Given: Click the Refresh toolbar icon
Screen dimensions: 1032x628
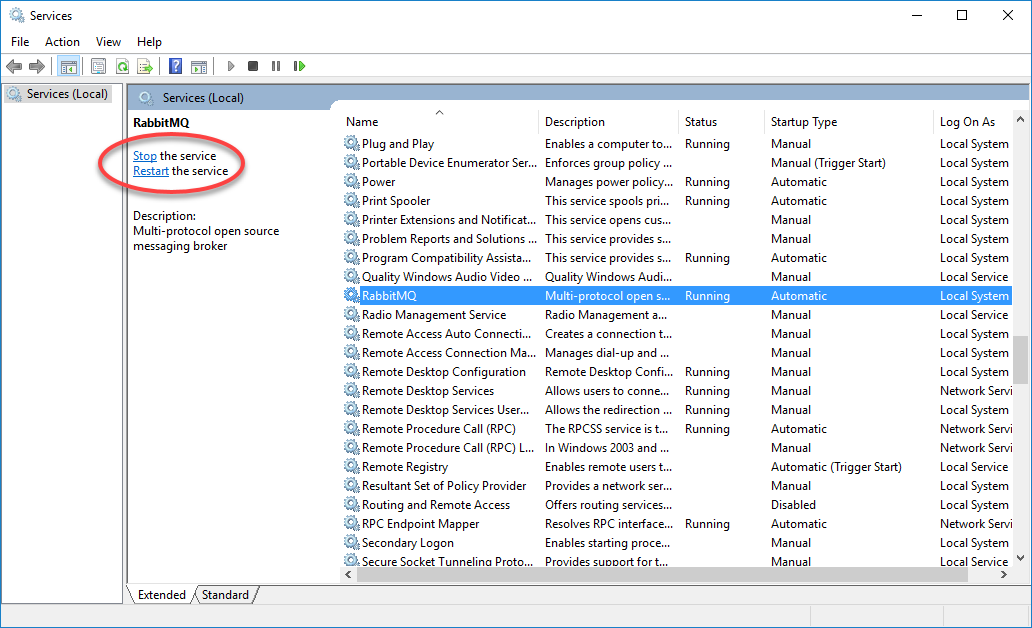Looking at the screenshot, I should (122, 66).
